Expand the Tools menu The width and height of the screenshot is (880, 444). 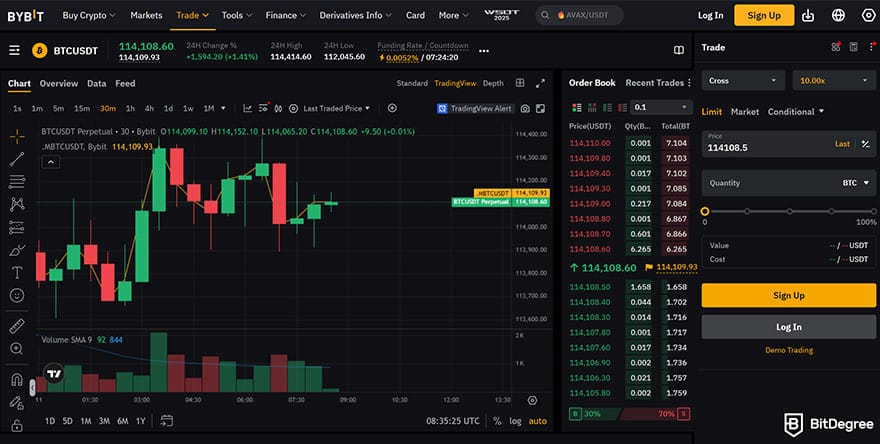pyautogui.click(x=236, y=16)
